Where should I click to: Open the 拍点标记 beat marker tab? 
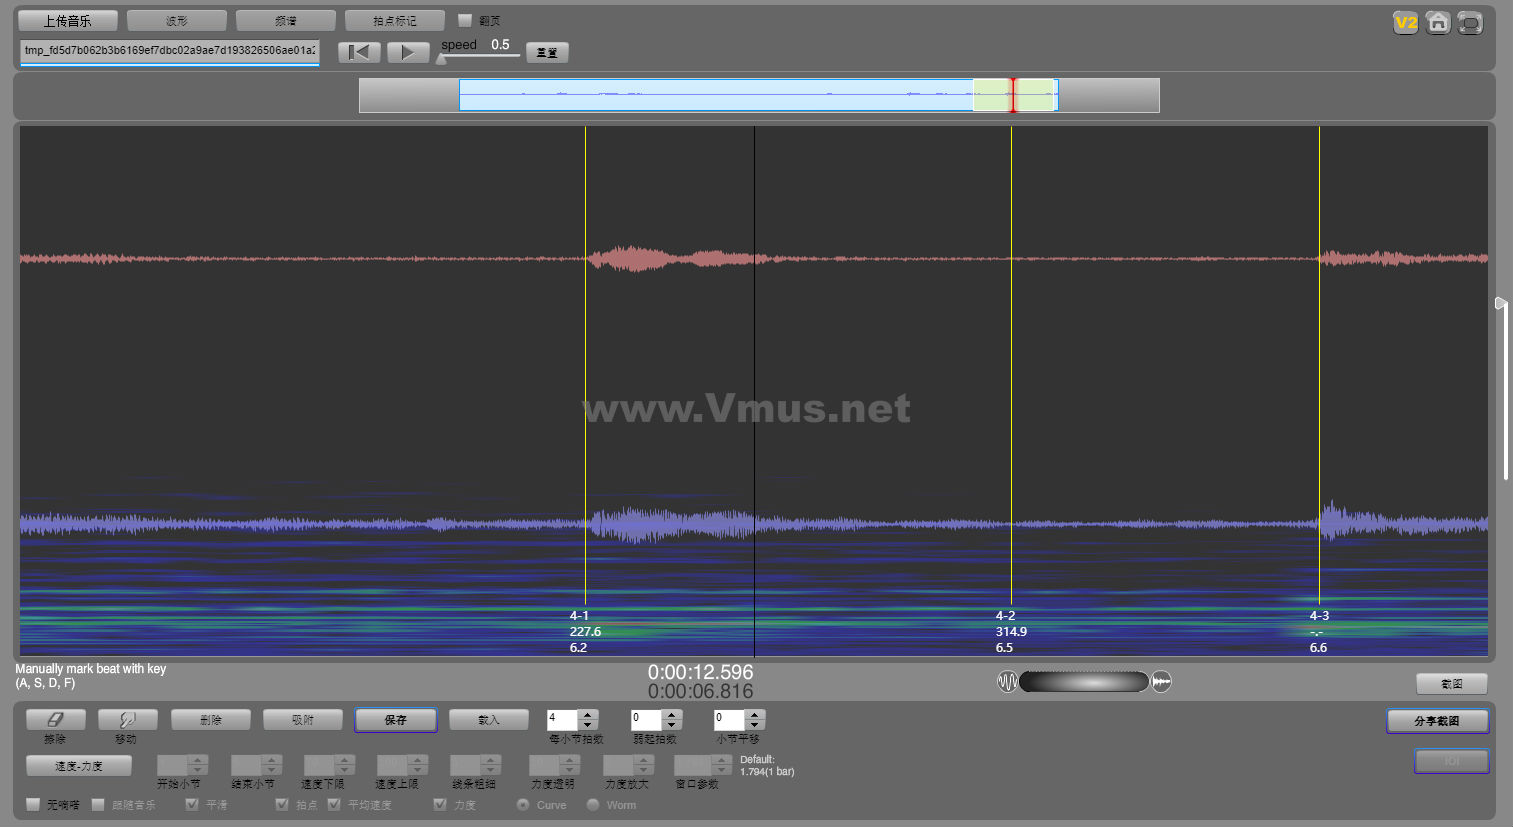coord(395,21)
